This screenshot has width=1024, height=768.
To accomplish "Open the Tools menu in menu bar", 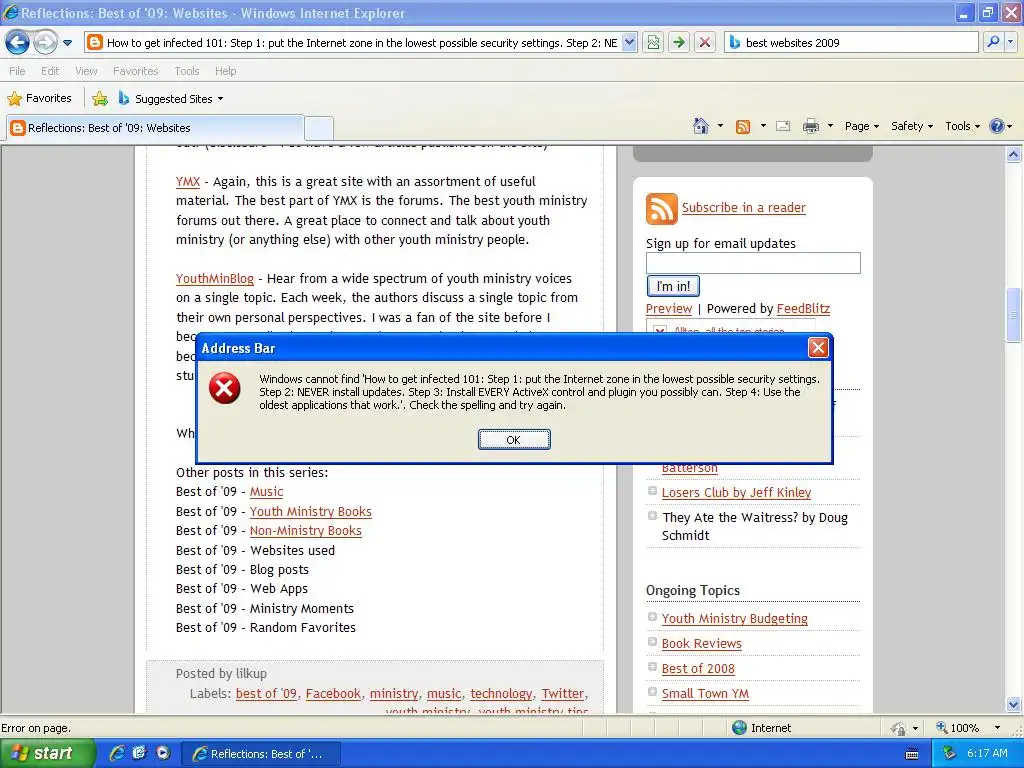I will [186, 71].
